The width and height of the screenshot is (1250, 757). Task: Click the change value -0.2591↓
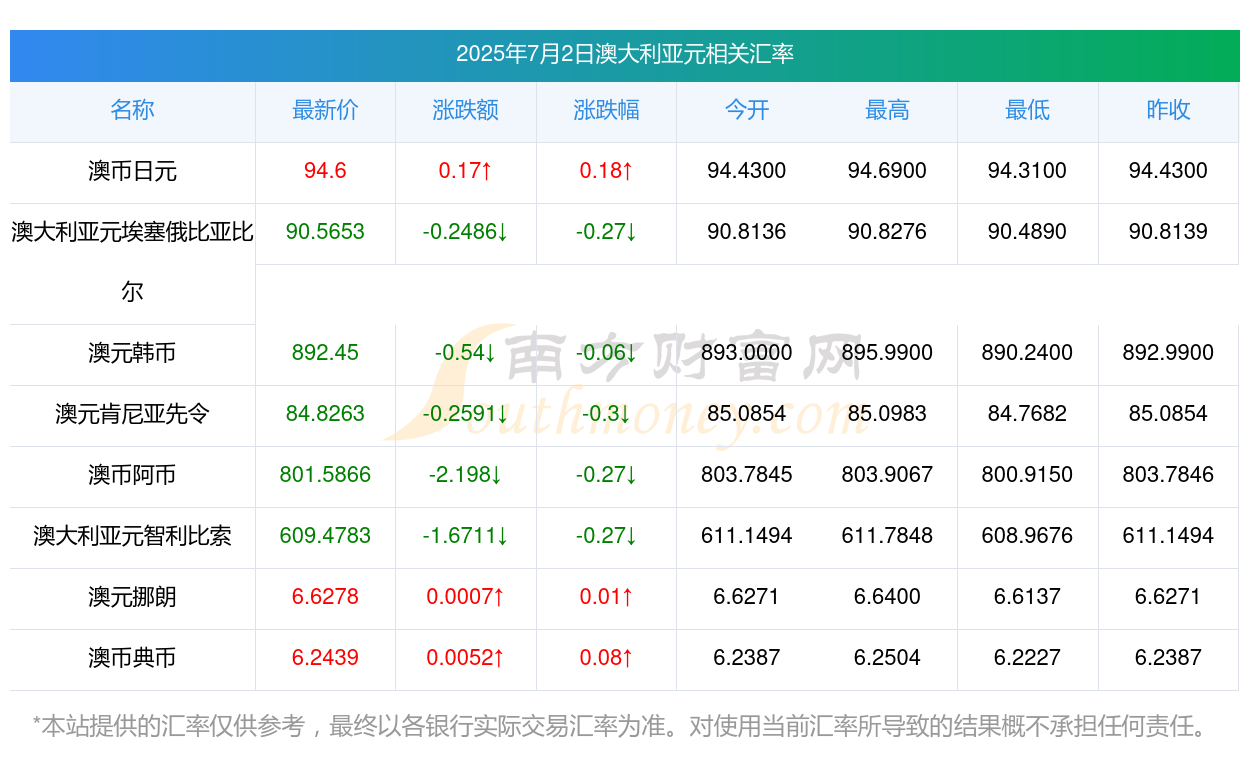click(465, 414)
